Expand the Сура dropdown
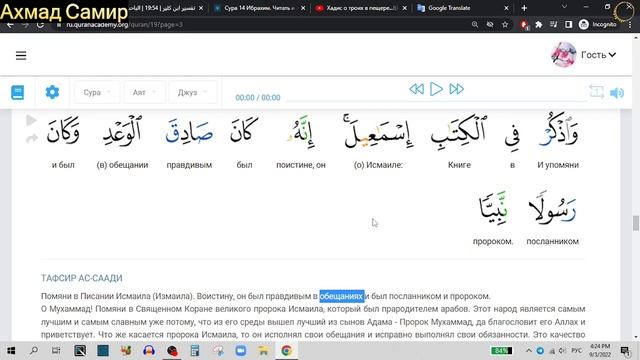Screen dimensions: 640x360 pyautogui.click(x=97, y=93)
